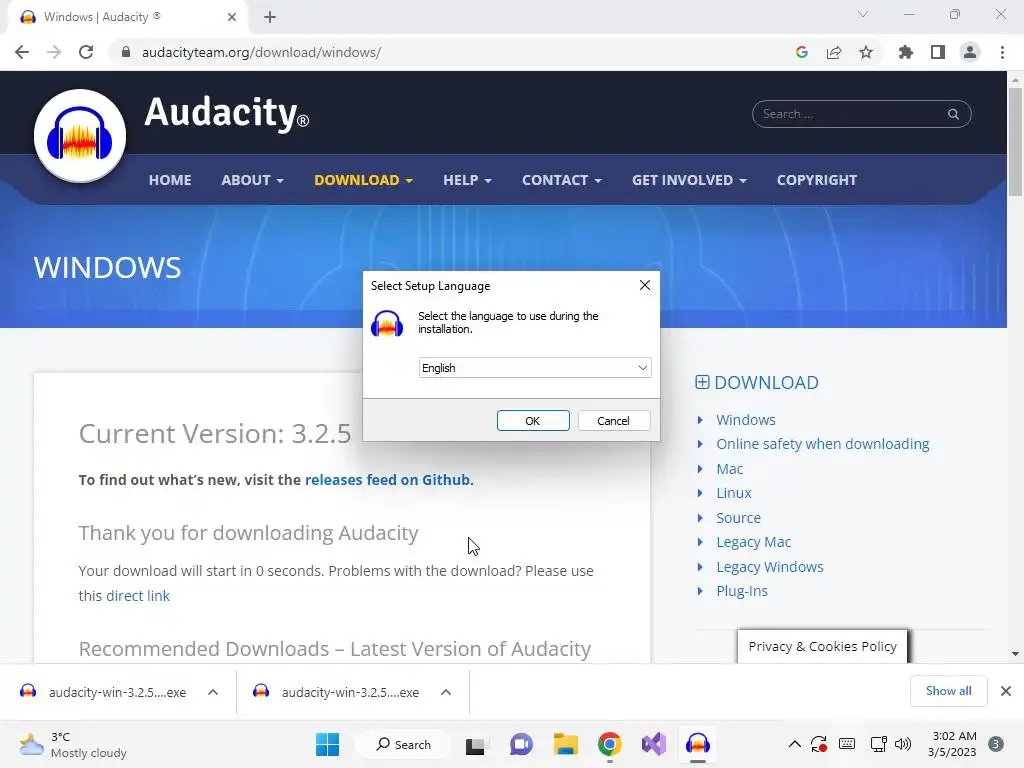Screen dimensions: 1024x768
Task: Expand options for first audacity-win download
Action: click(213, 692)
